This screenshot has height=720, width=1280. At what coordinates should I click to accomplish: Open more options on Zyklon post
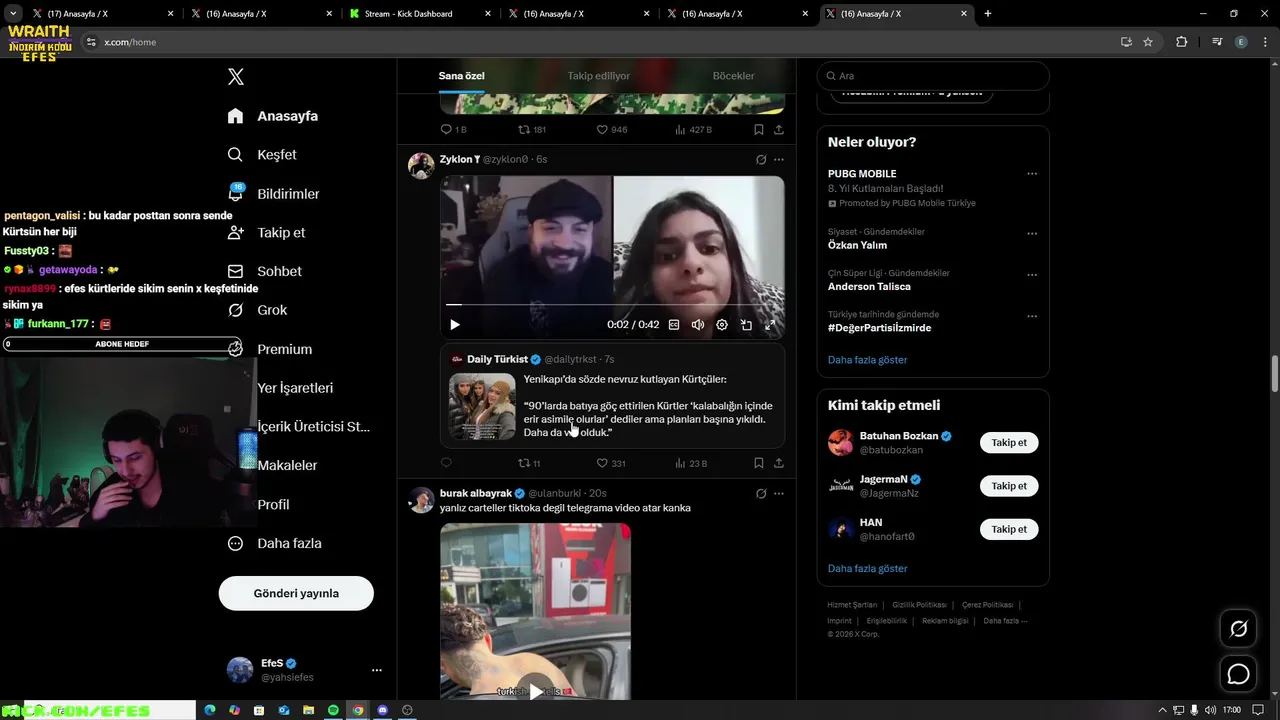[x=779, y=160]
